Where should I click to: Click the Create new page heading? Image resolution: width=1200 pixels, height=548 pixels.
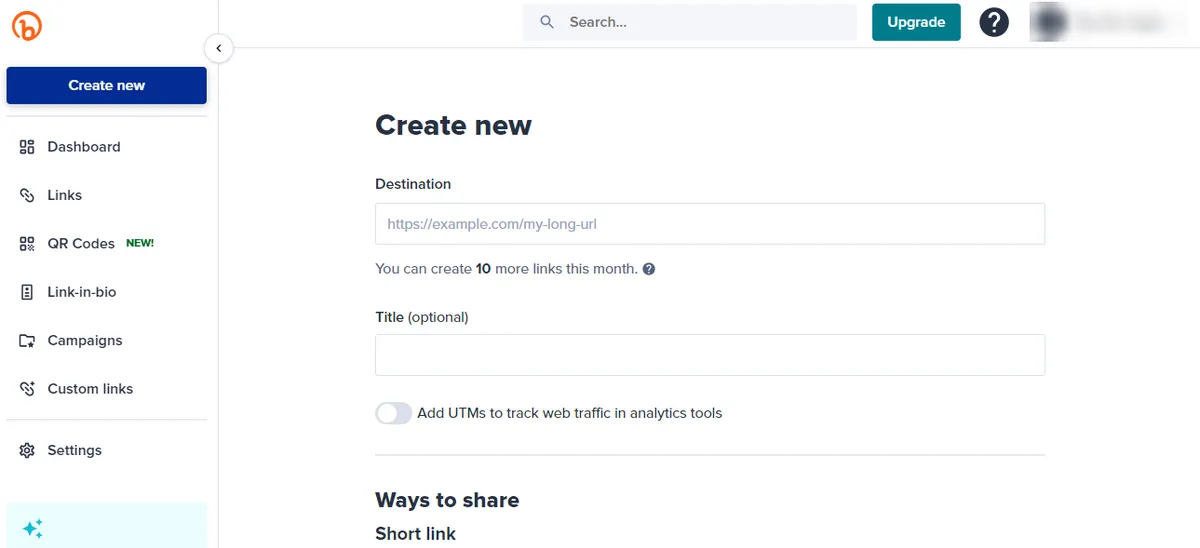453,125
